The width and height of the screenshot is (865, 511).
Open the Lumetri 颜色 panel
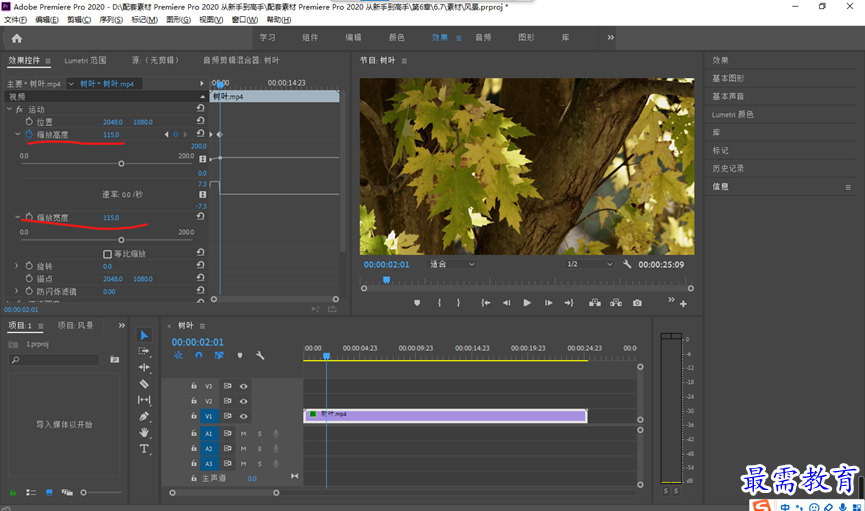733,115
